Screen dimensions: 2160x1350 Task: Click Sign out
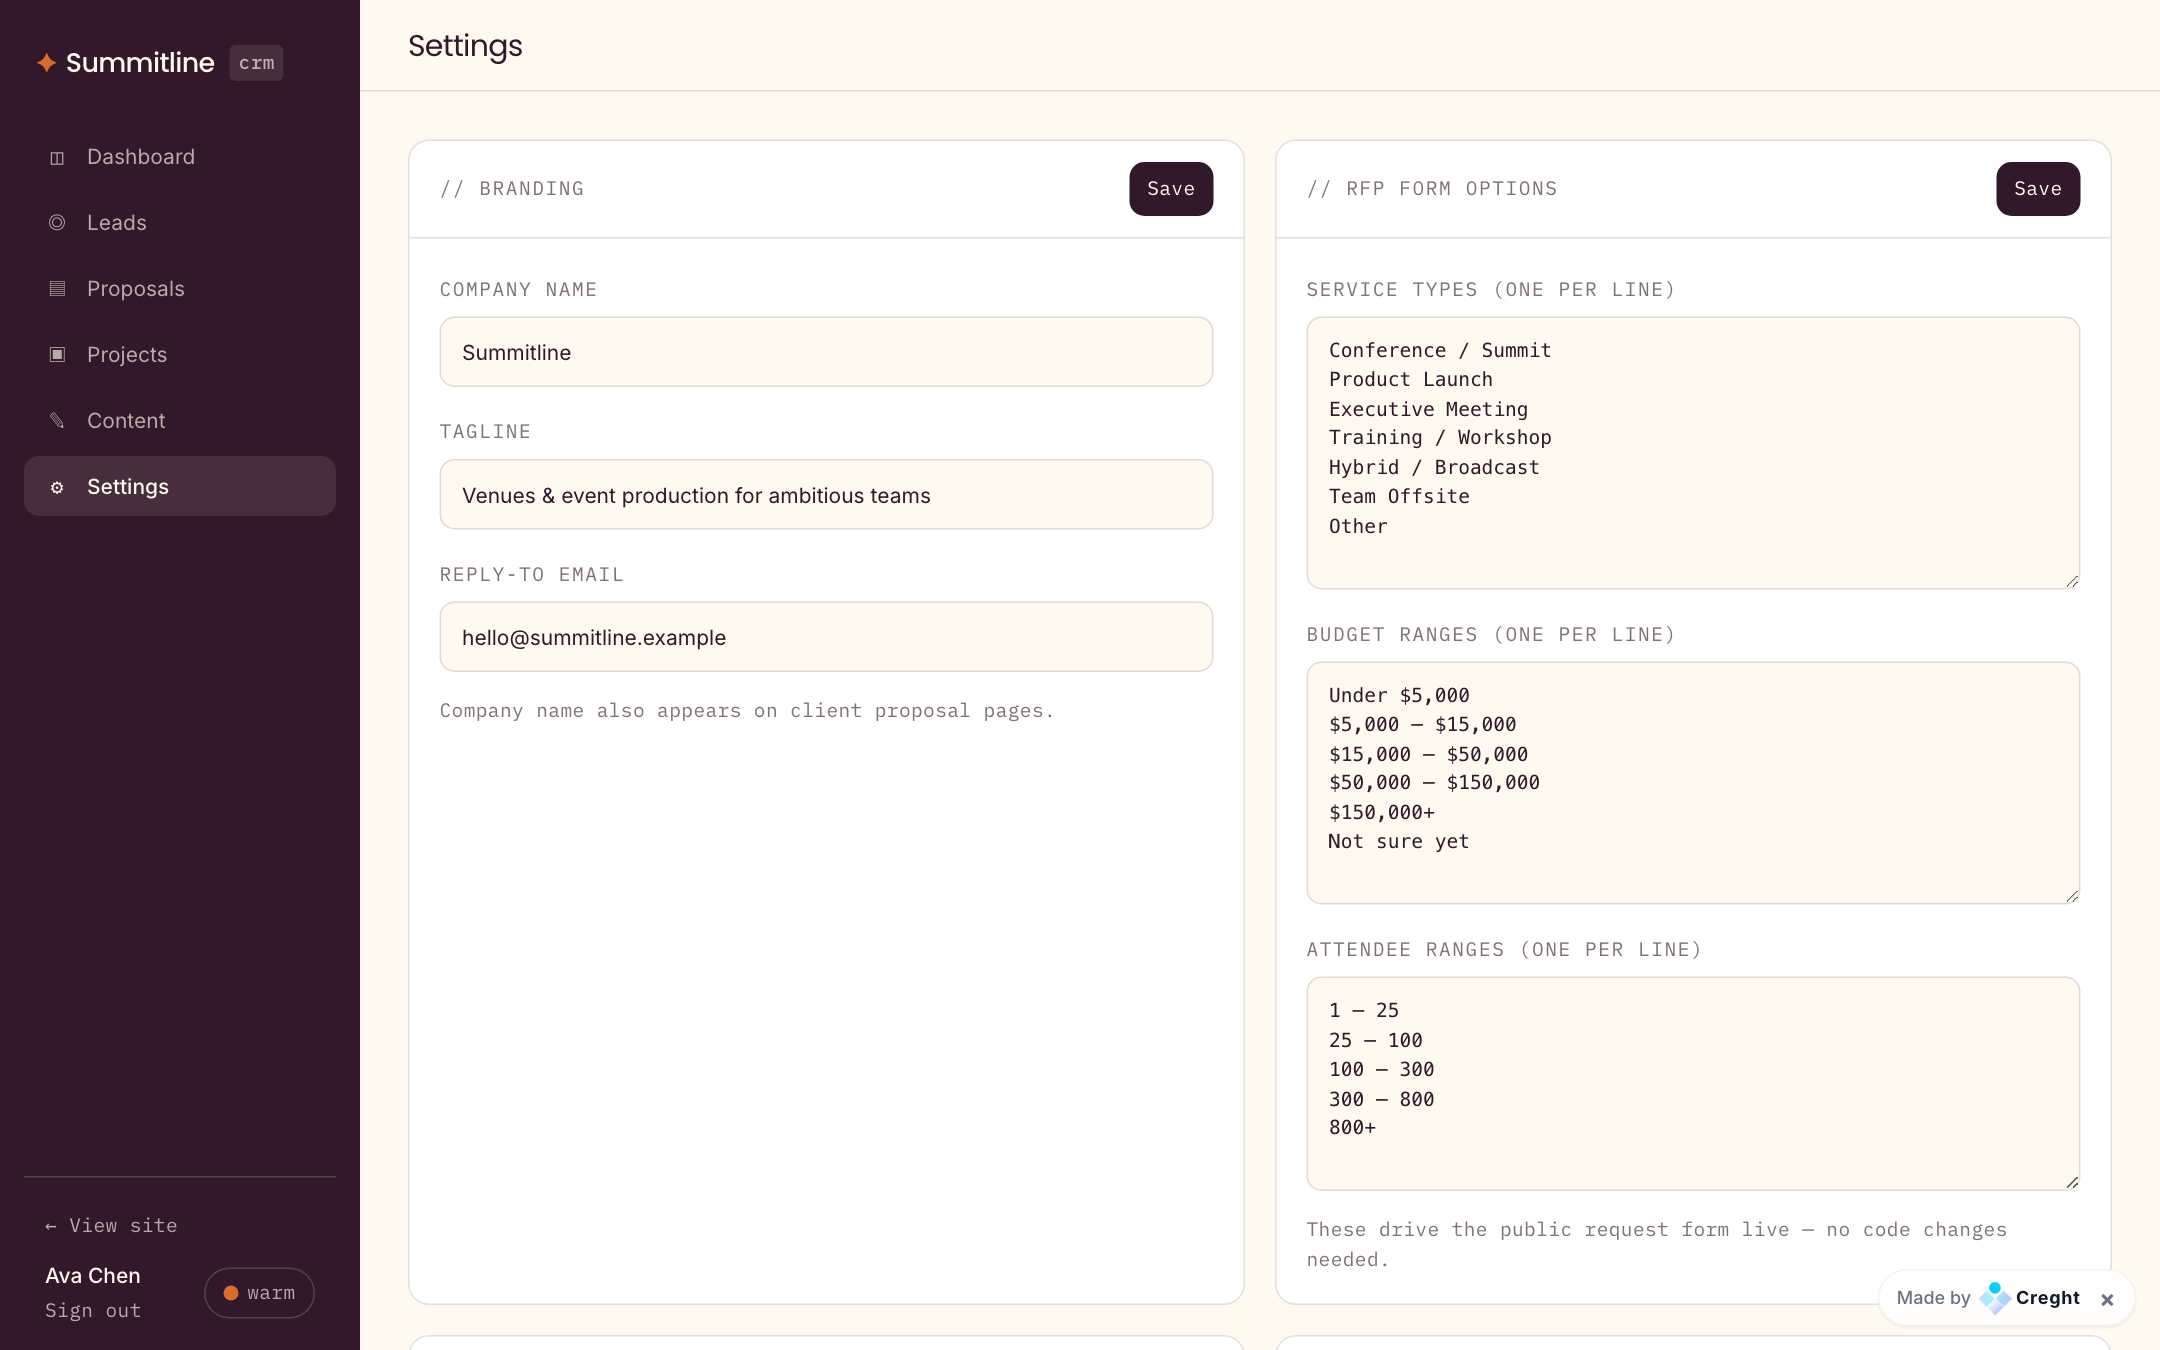(x=93, y=1311)
